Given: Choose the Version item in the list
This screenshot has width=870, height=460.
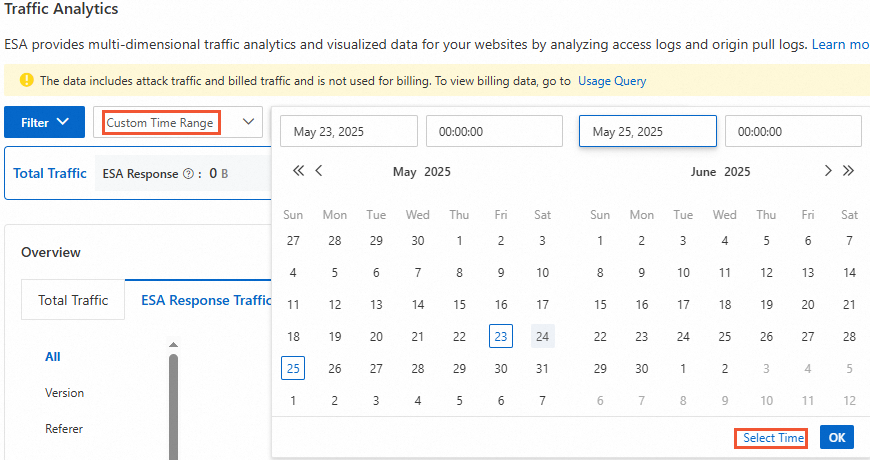Looking at the screenshot, I should pyautogui.click(x=64, y=393).
